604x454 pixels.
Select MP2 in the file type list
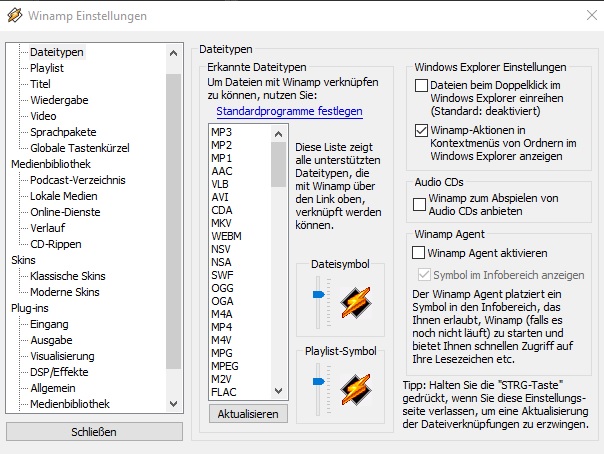[221, 145]
